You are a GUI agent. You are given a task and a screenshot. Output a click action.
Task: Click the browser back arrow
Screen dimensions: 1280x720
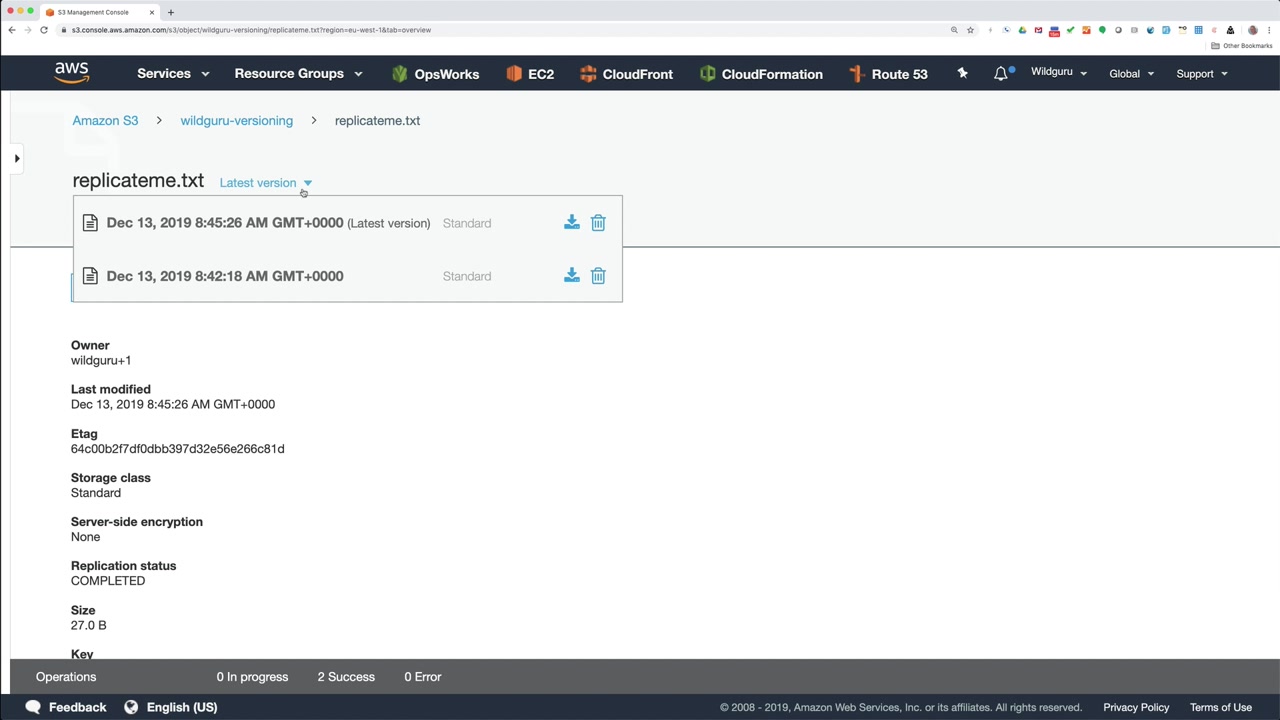pos(12,30)
